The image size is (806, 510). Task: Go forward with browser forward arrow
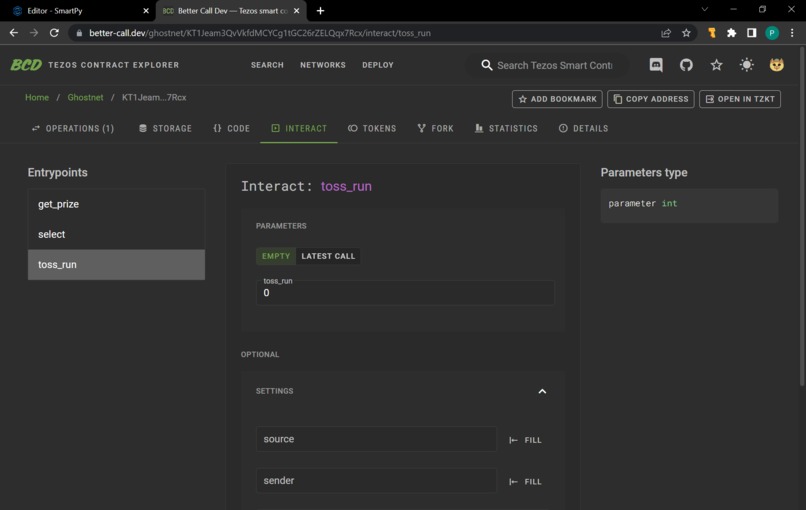pyautogui.click(x=34, y=33)
